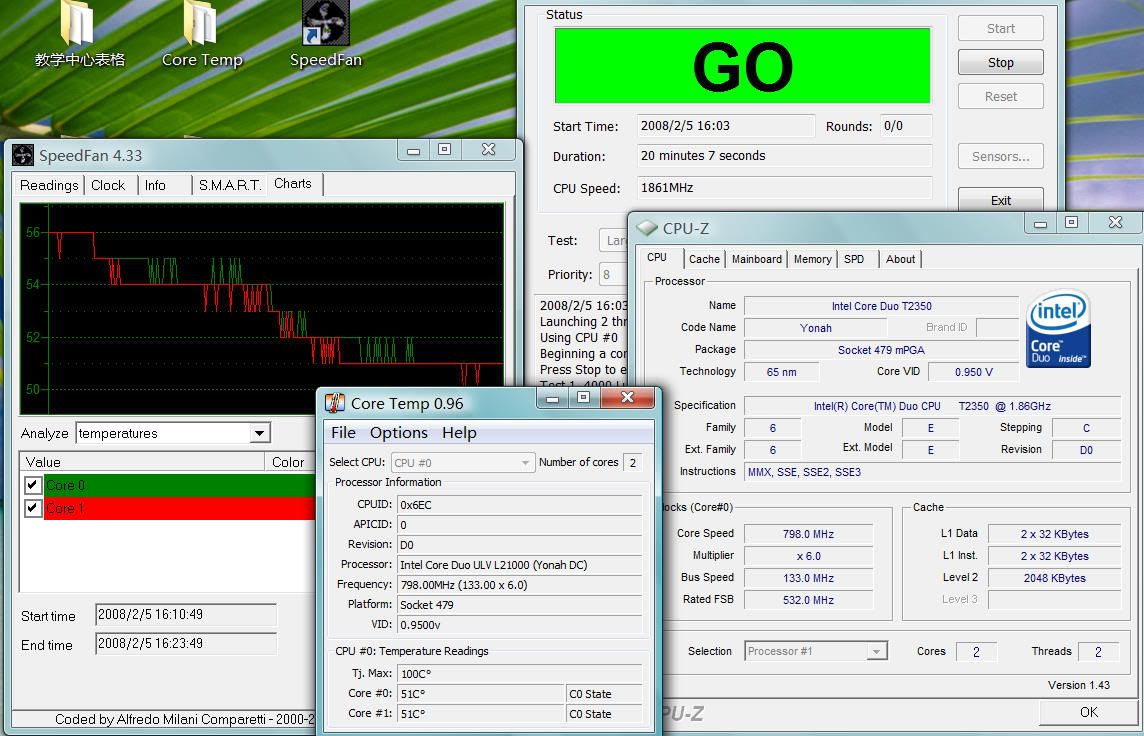Switch to SpeedFan Readings tab

click(49, 185)
